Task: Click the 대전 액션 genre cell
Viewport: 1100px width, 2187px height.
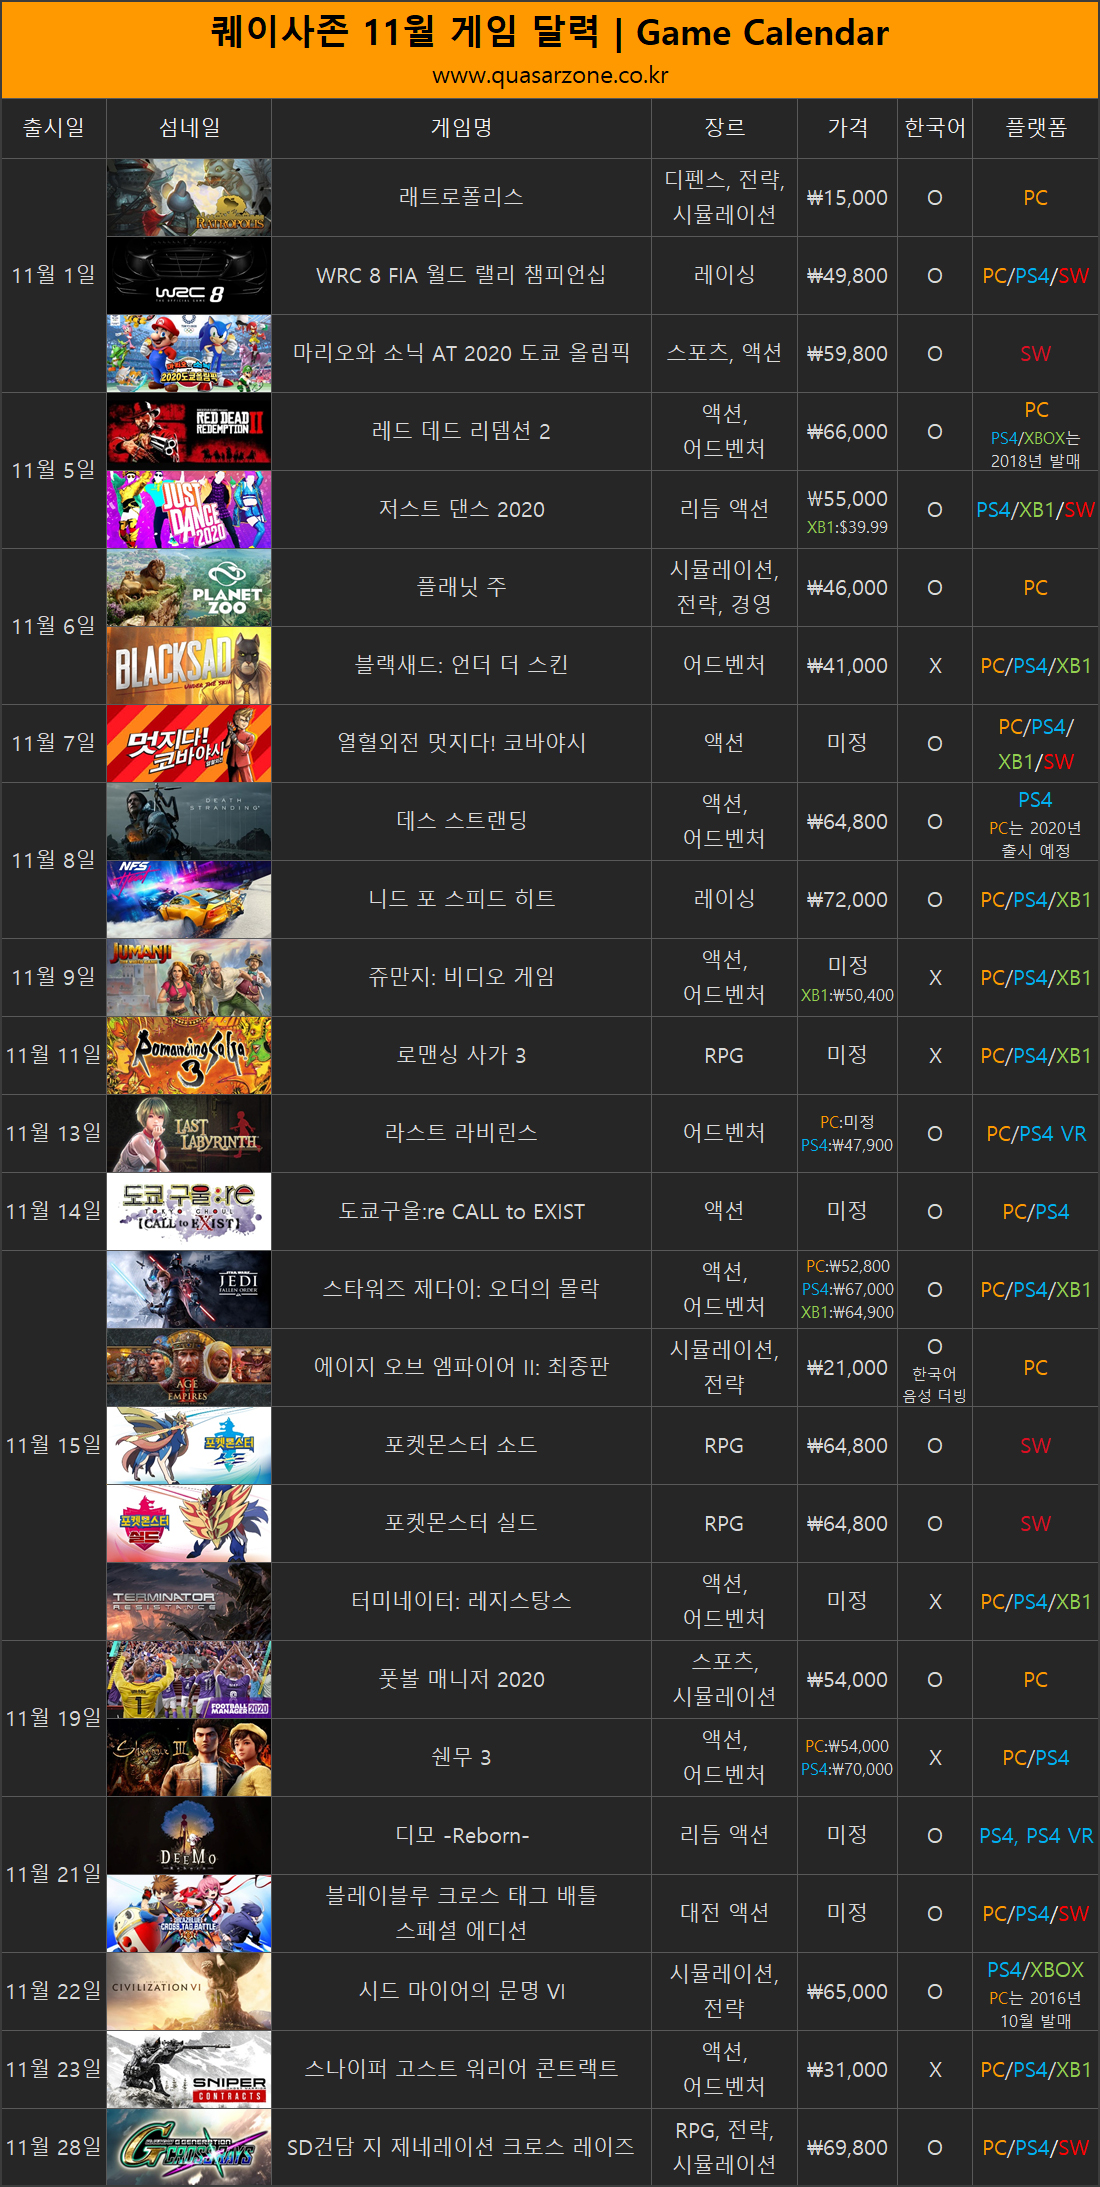Action: [x=724, y=1914]
